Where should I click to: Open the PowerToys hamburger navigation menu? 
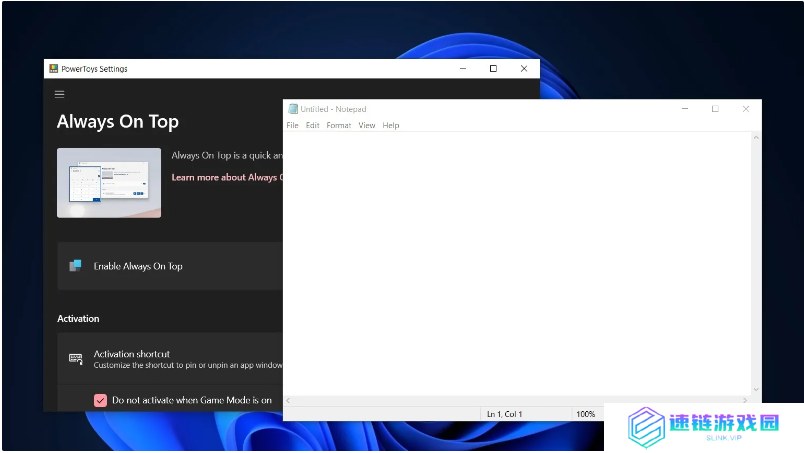tap(59, 94)
